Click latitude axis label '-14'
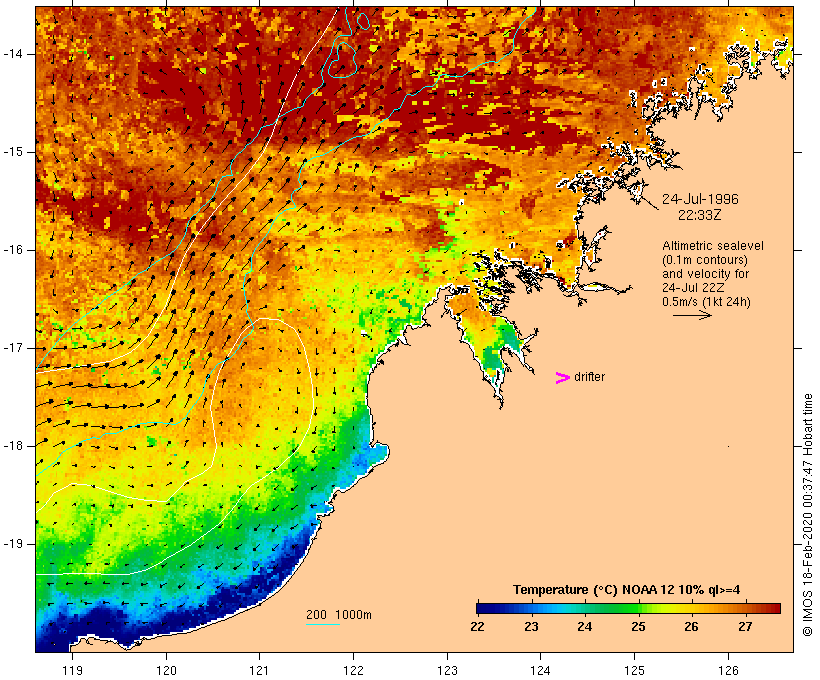Screen dimensions: 820x680 coord(12,54)
